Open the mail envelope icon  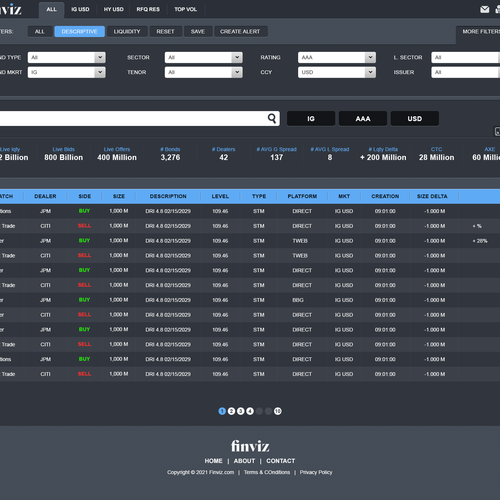(x=485, y=9)
